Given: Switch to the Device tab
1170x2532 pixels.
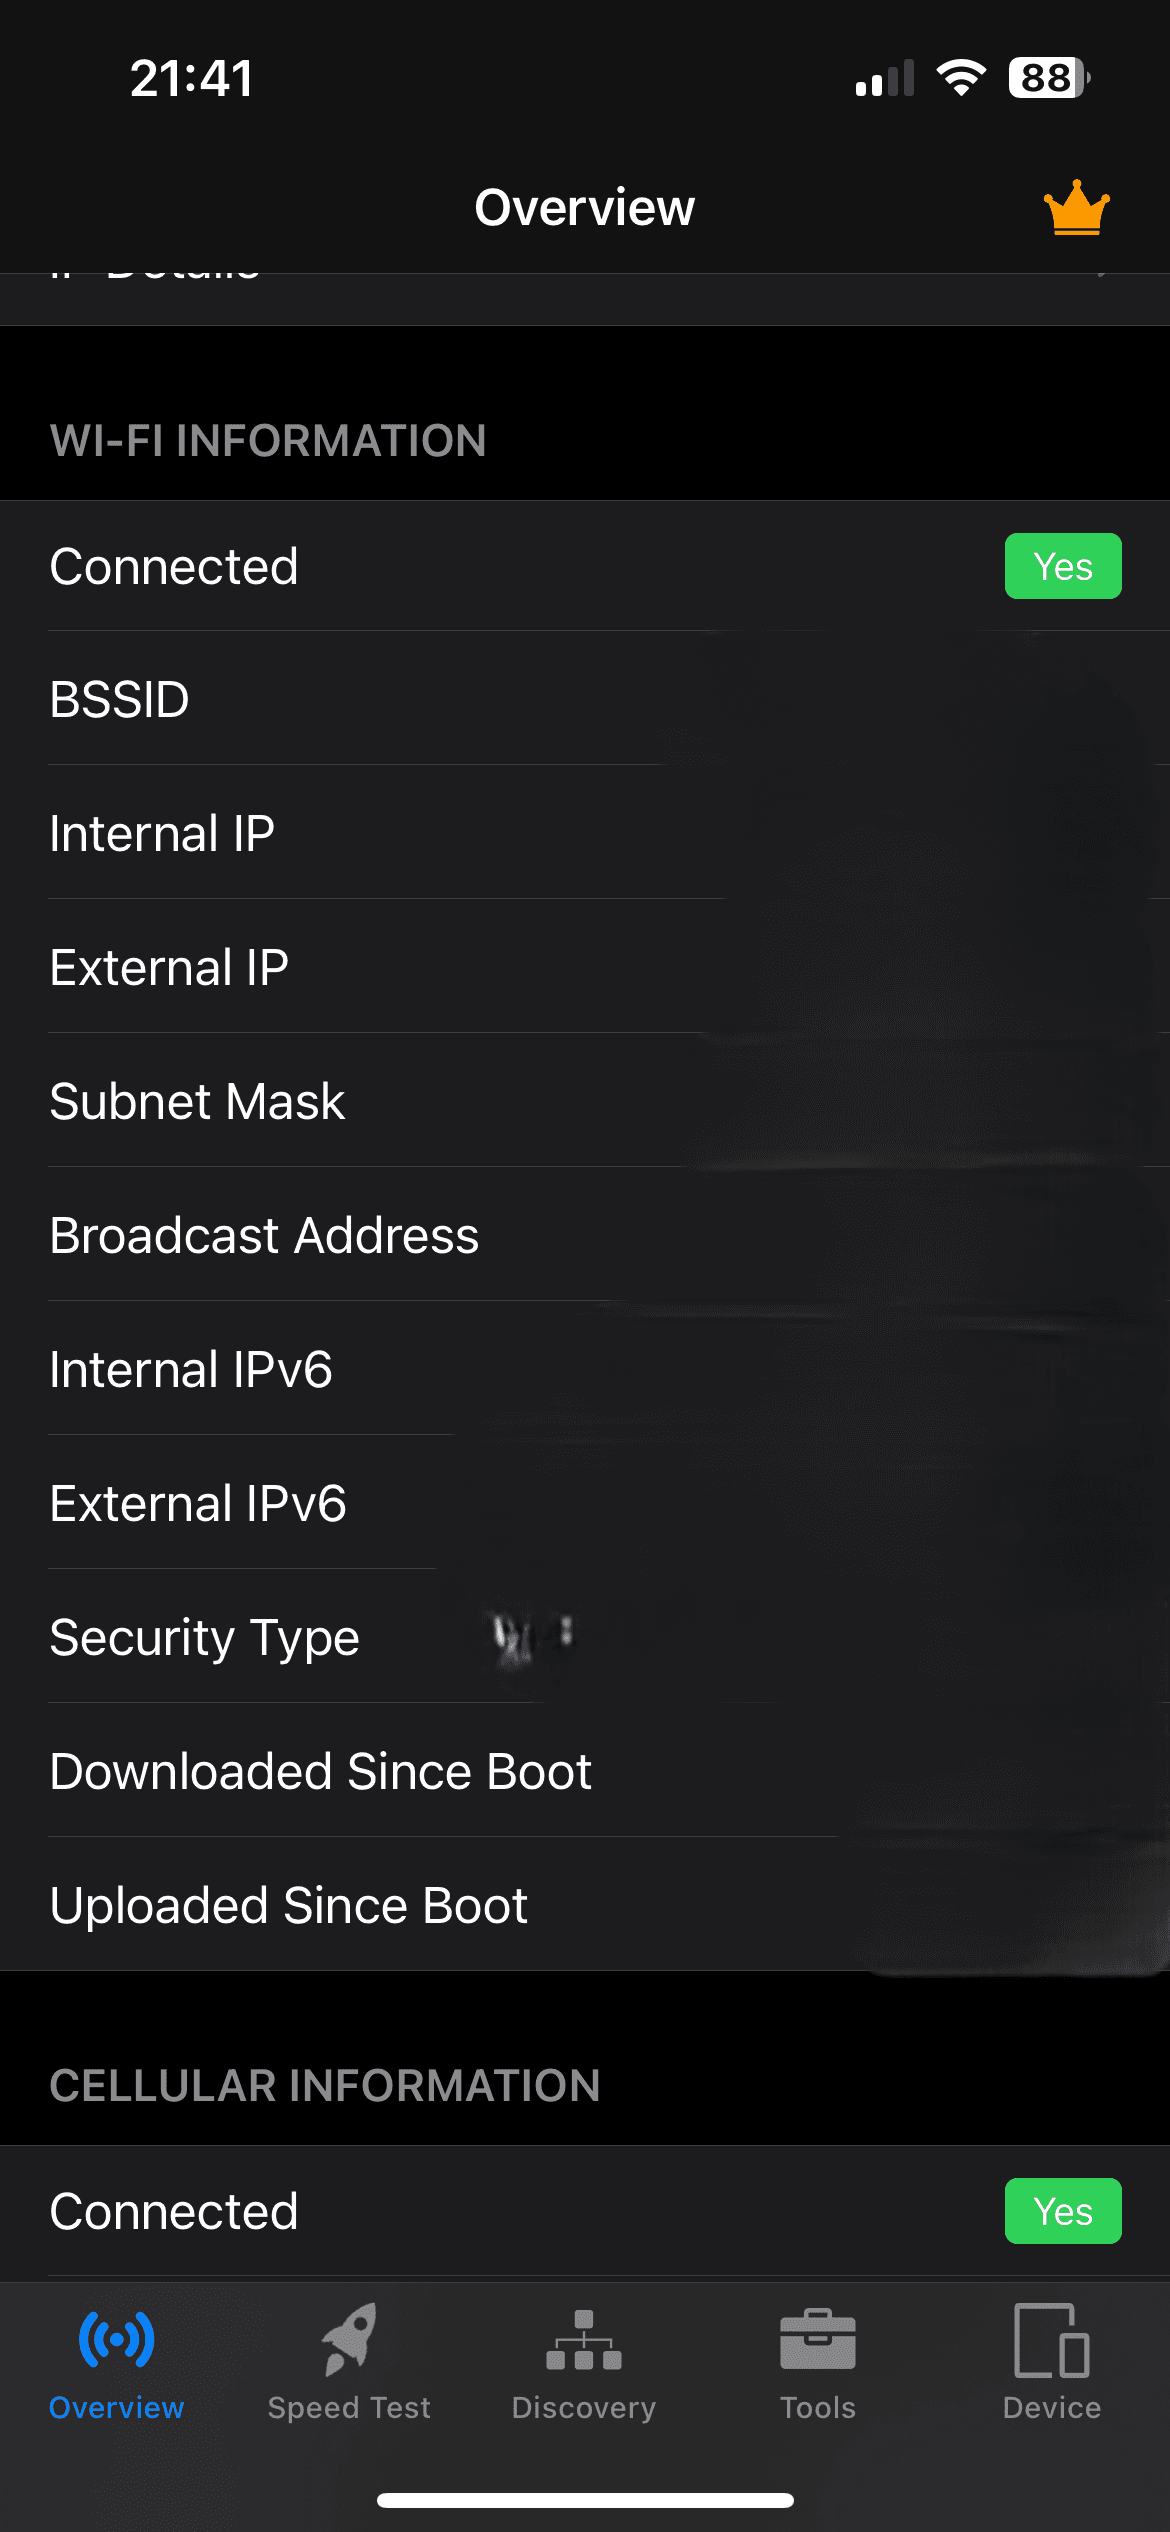Looking at the screenshot, I should pos(1052,2360).
